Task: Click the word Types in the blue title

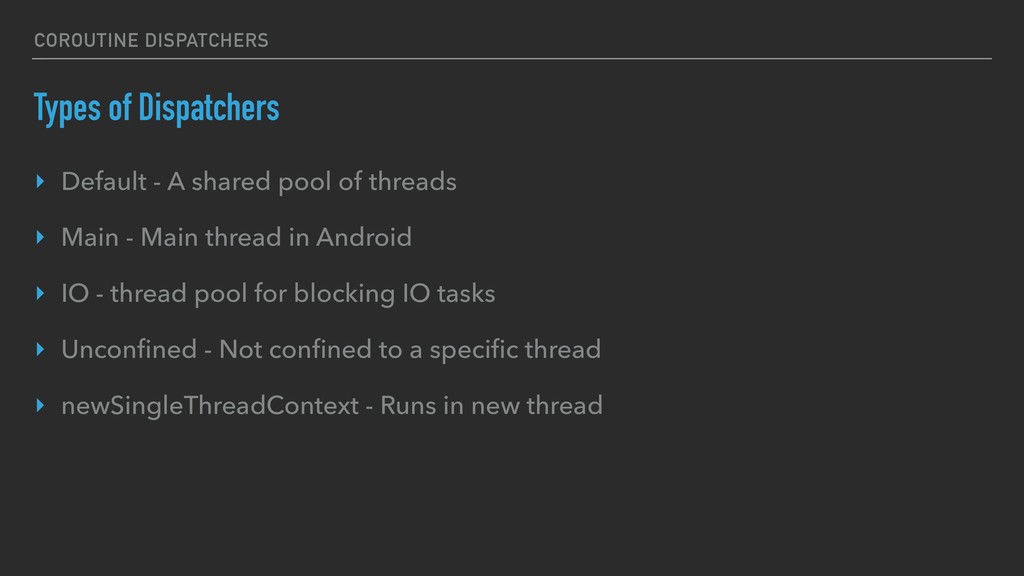Action: (x=68, y=108)
